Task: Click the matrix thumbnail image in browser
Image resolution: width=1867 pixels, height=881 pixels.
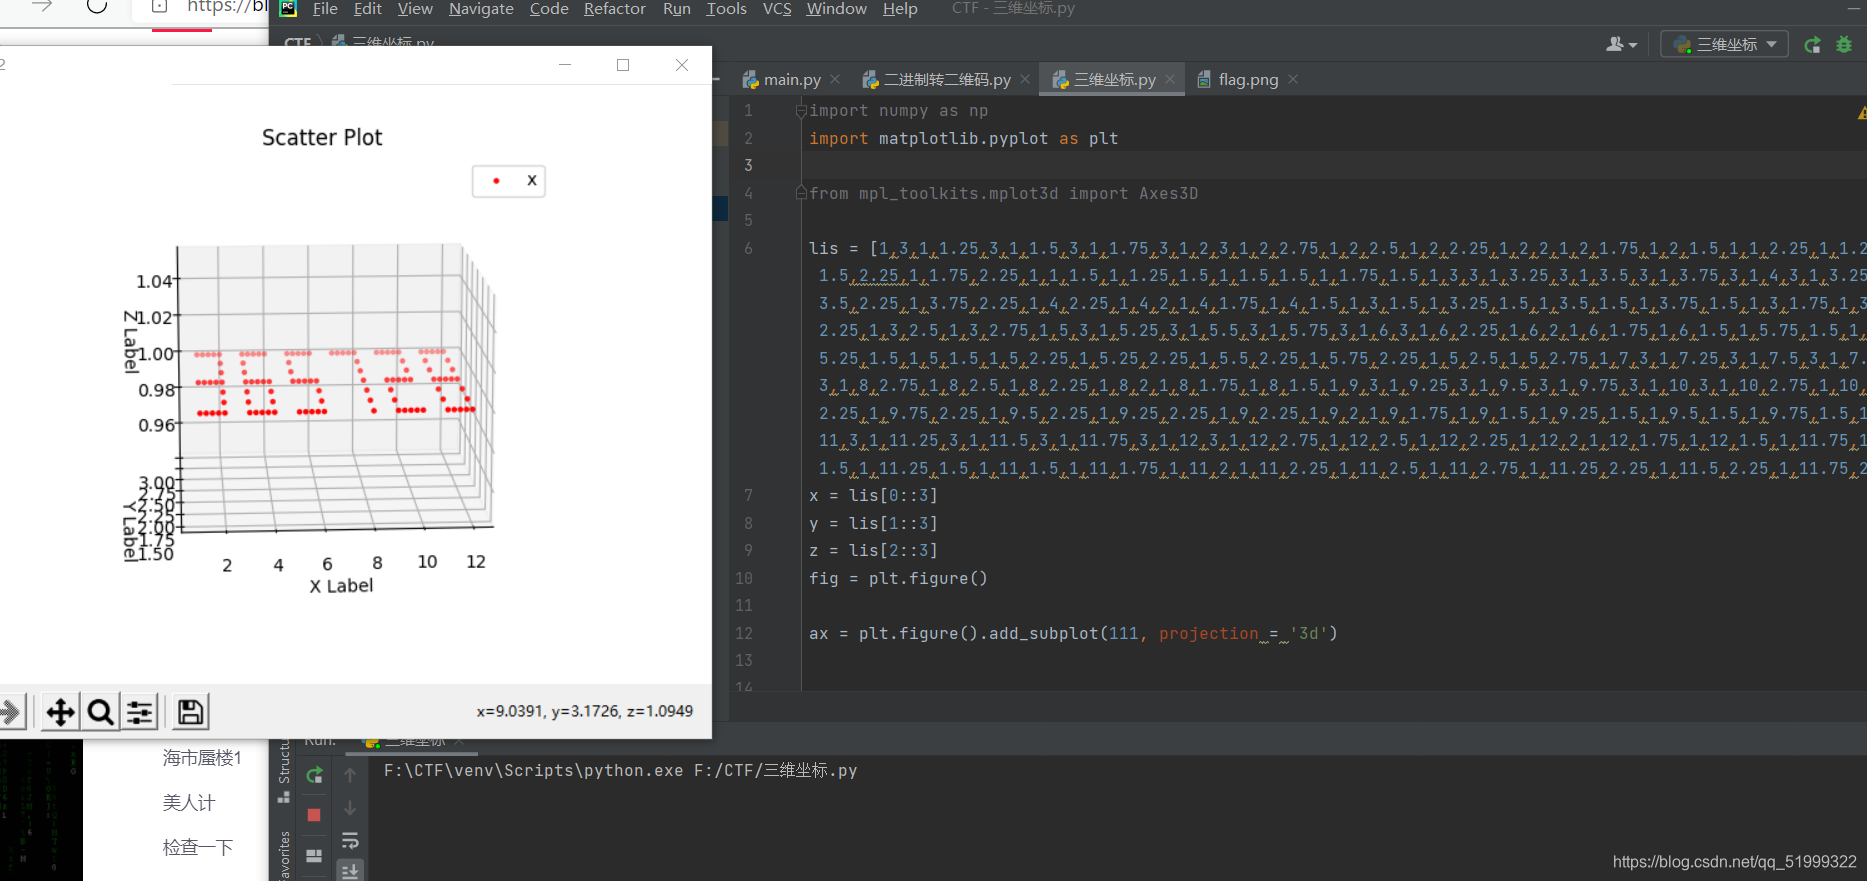Action: tap(41, 810)
